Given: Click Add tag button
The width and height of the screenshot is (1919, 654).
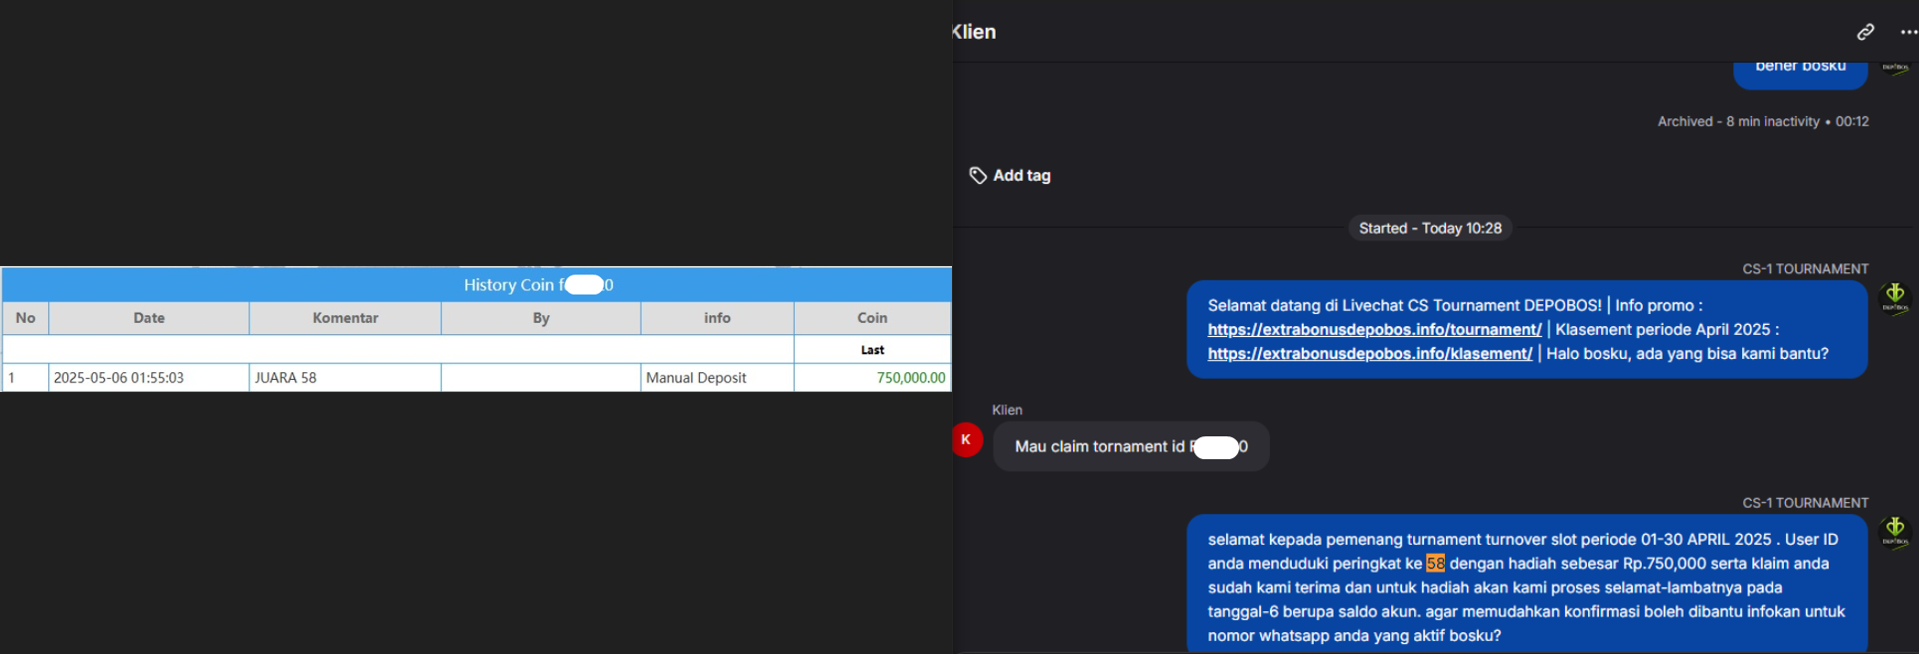Looking at the screenshot, I should [1010, 175].
